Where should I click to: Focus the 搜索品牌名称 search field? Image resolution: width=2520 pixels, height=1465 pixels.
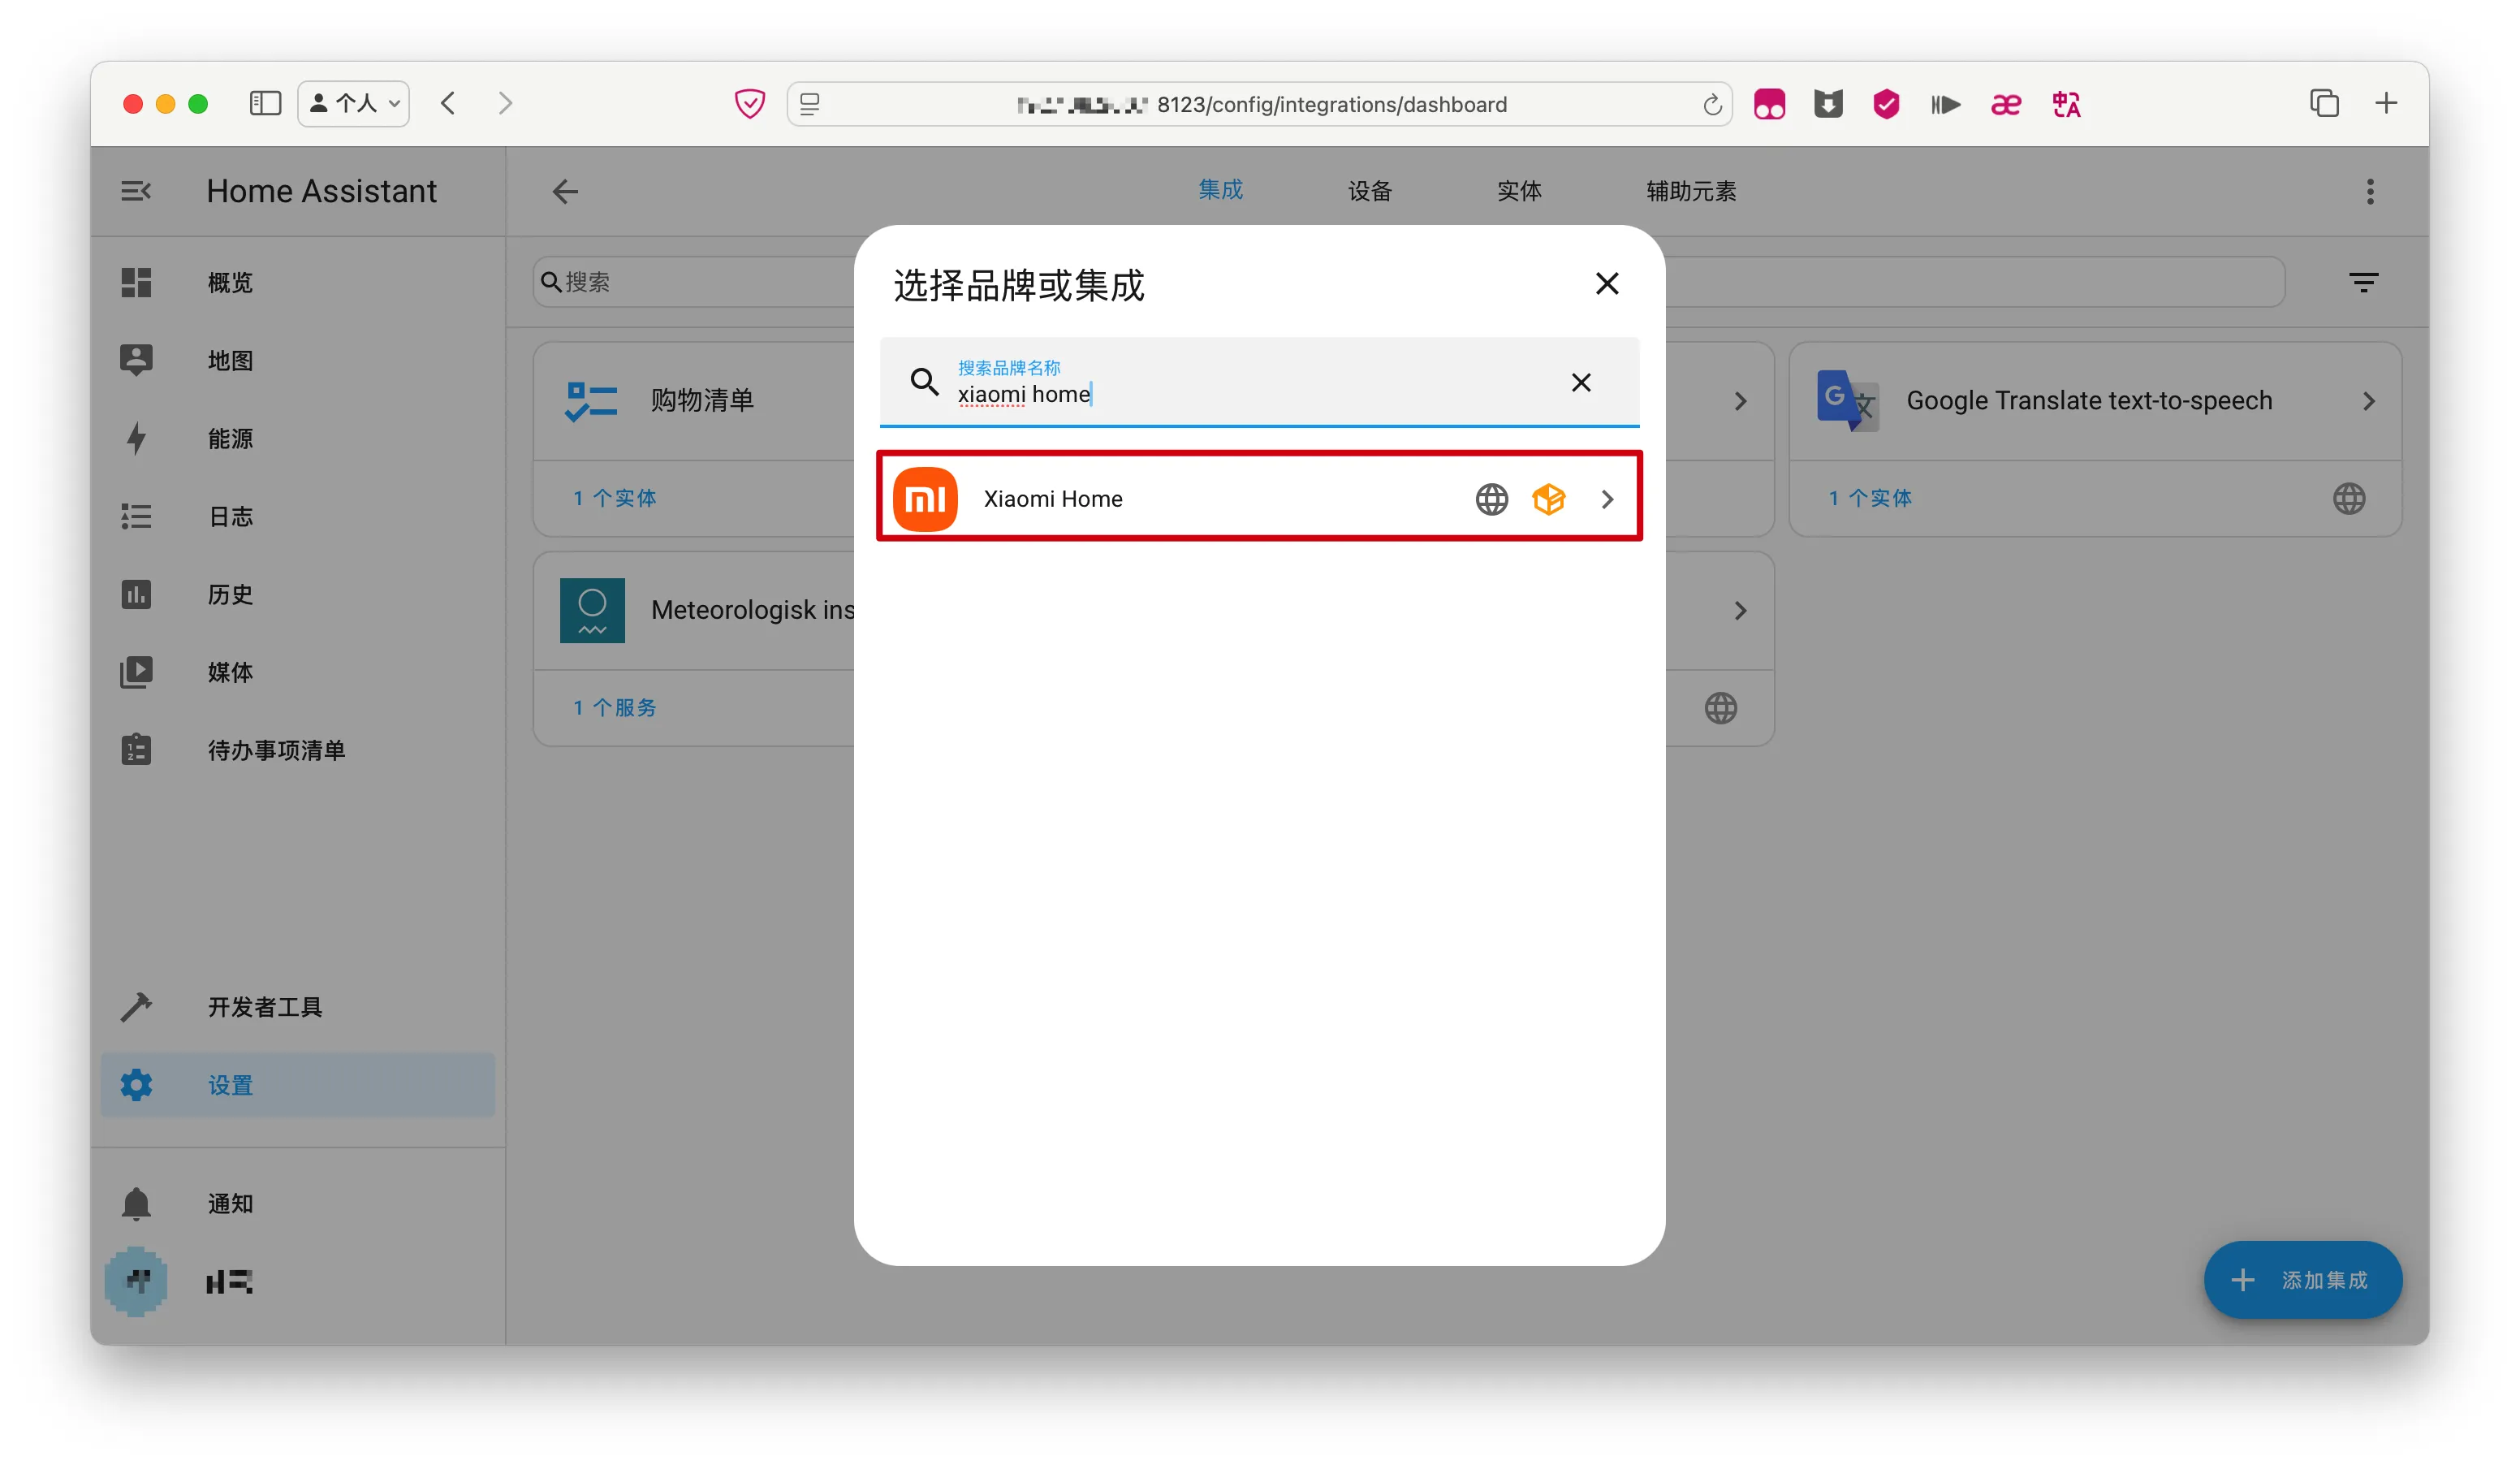coord(1259,382)
